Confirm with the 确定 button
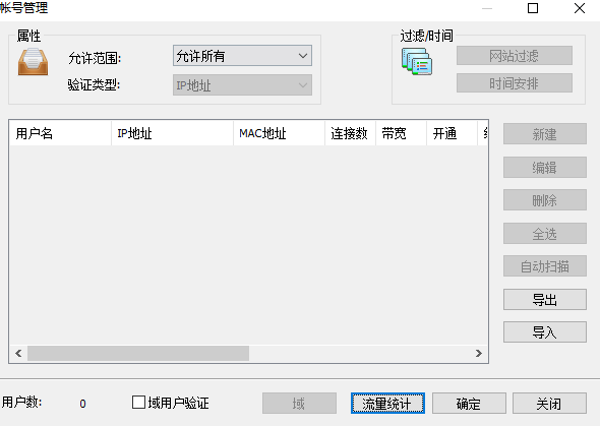The width and height of the screenshot is (600, 426). 468,403
